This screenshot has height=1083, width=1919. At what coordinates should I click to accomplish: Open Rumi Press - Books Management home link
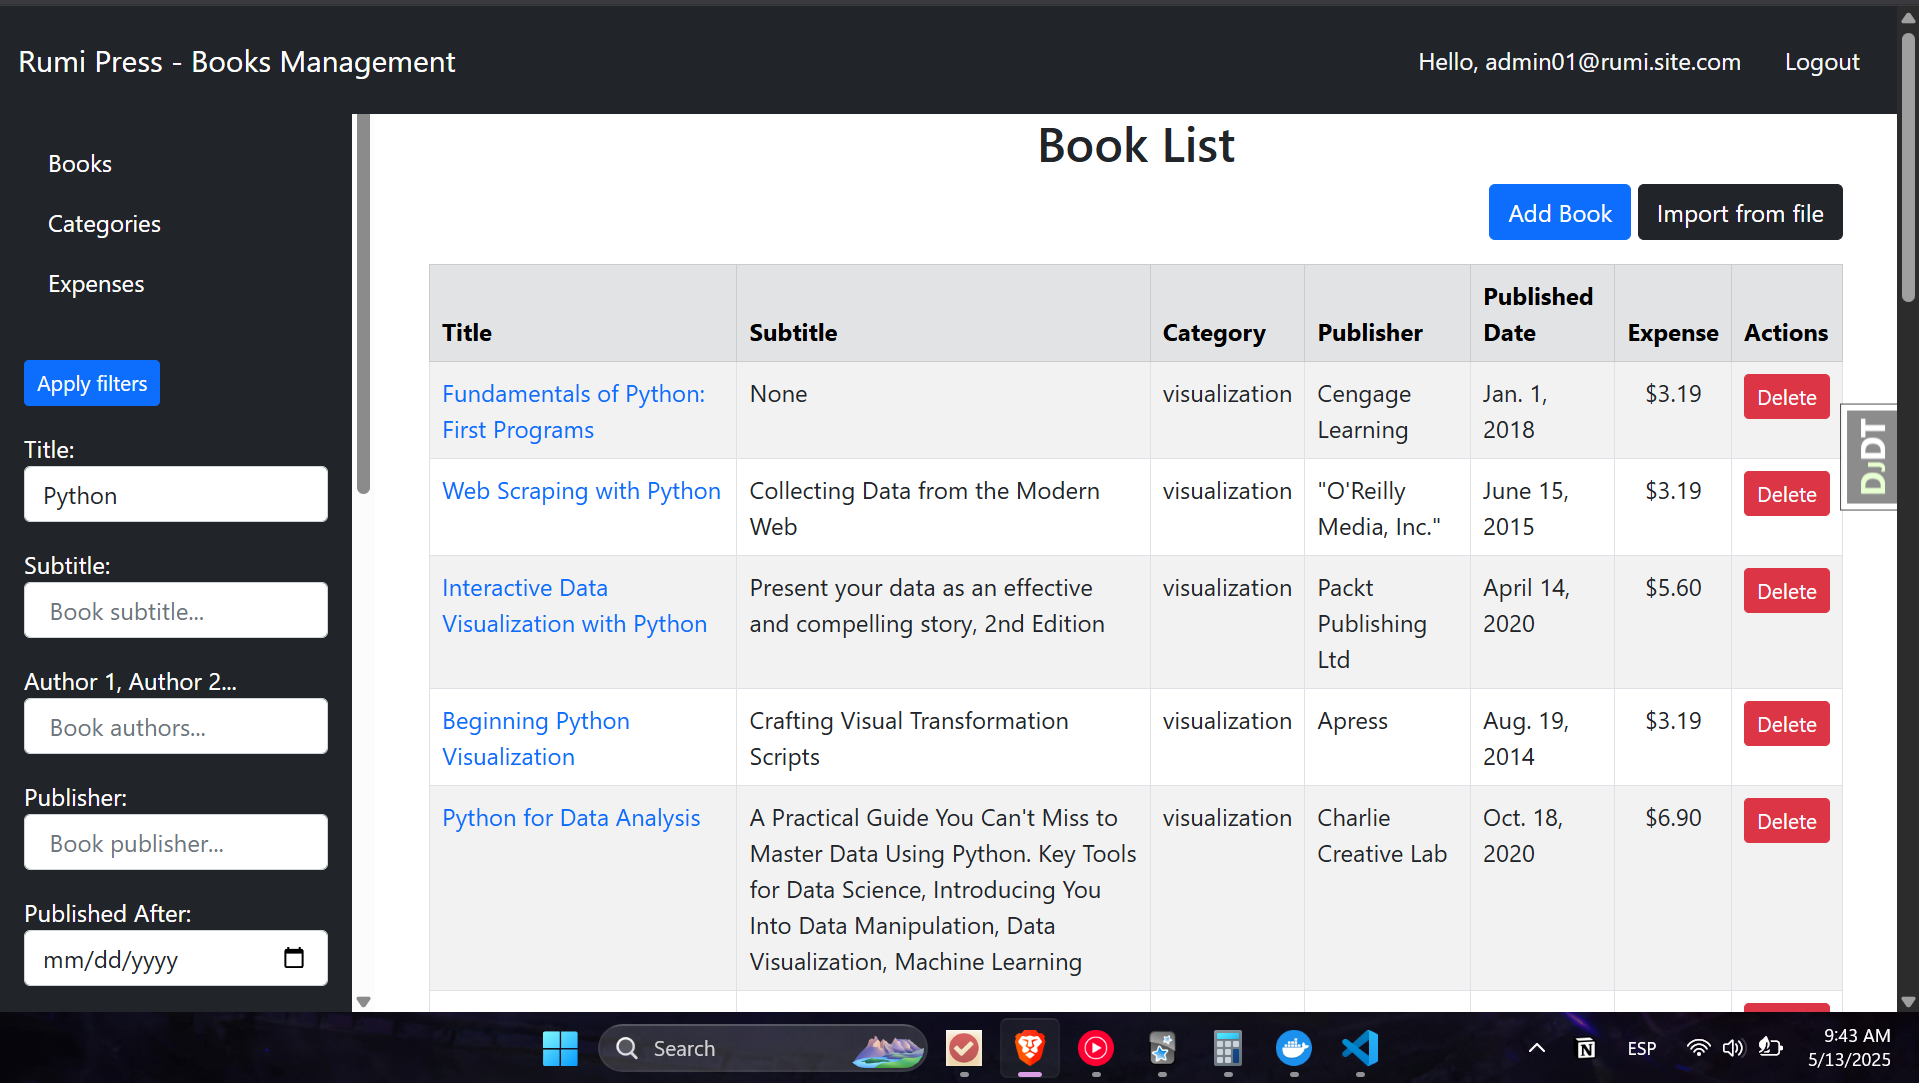237,62
